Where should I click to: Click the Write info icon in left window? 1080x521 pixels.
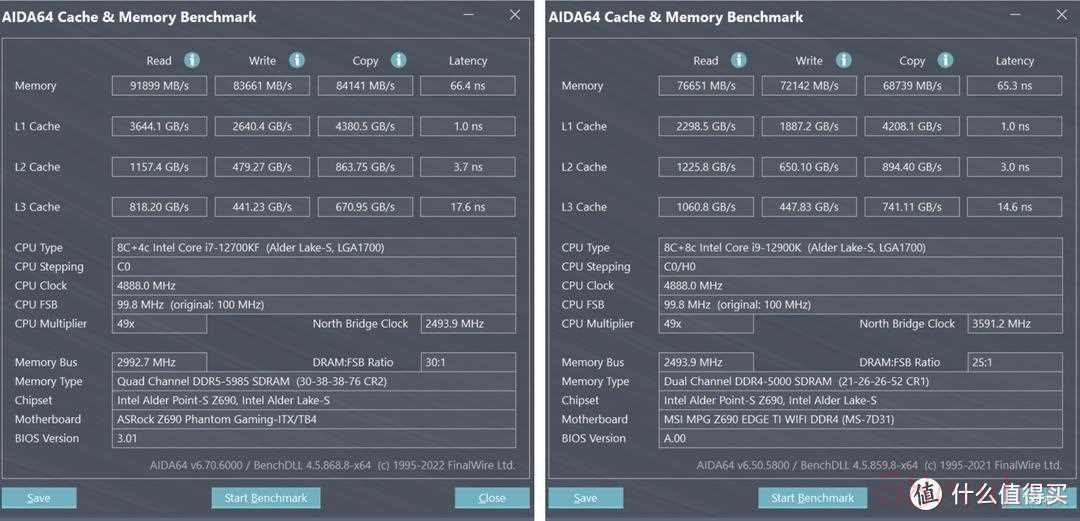point(296,61)
